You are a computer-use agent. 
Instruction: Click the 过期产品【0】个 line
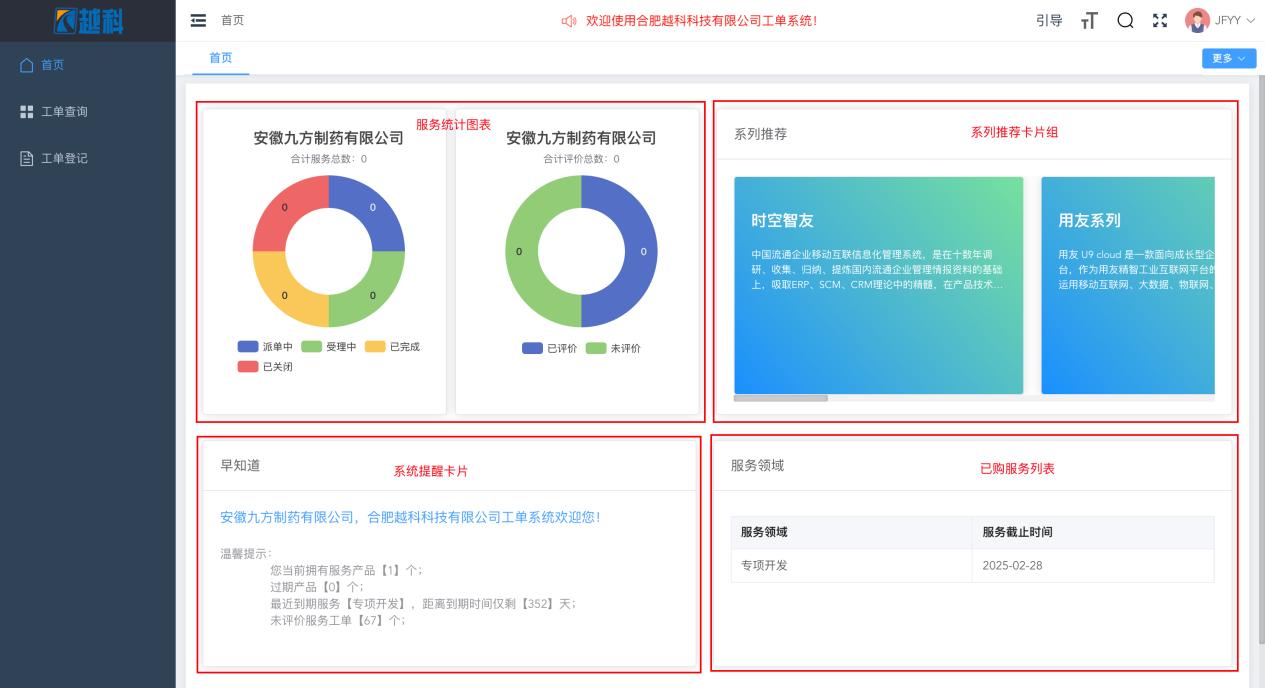pos(316,587)
